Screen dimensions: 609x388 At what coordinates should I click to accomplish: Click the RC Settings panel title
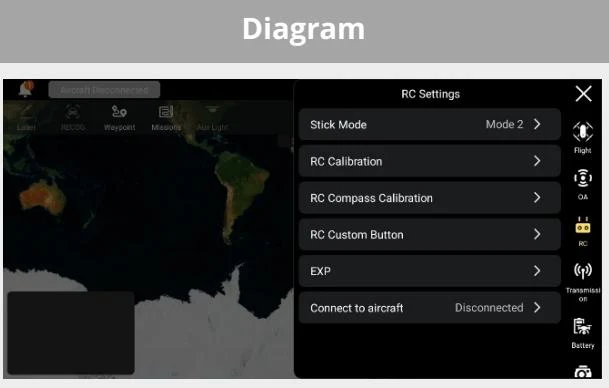[x=430, y=94]
